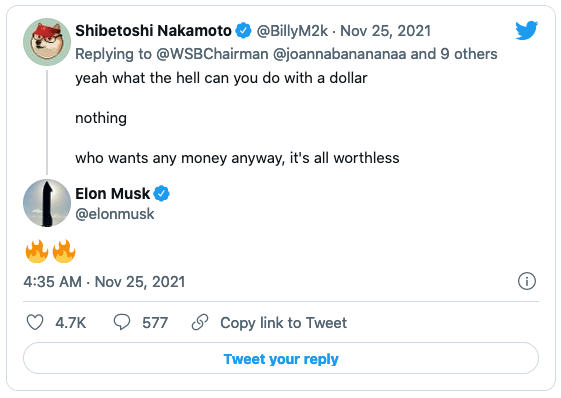The height and width of the screenshot is (398, 561).
Task: Click the Shibetoshi Nakamoto display name
Action: coord(153,31)
